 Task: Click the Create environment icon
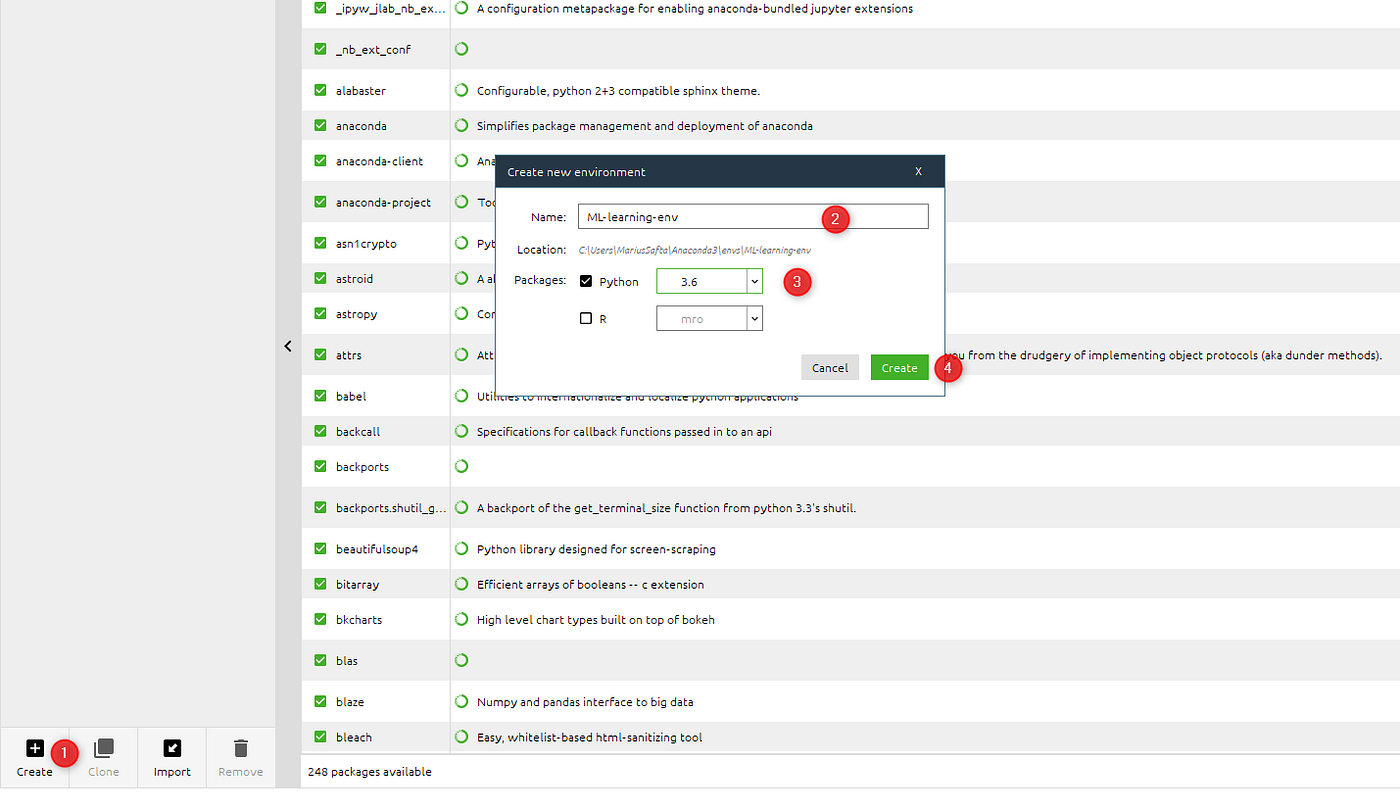click(34, 747)
